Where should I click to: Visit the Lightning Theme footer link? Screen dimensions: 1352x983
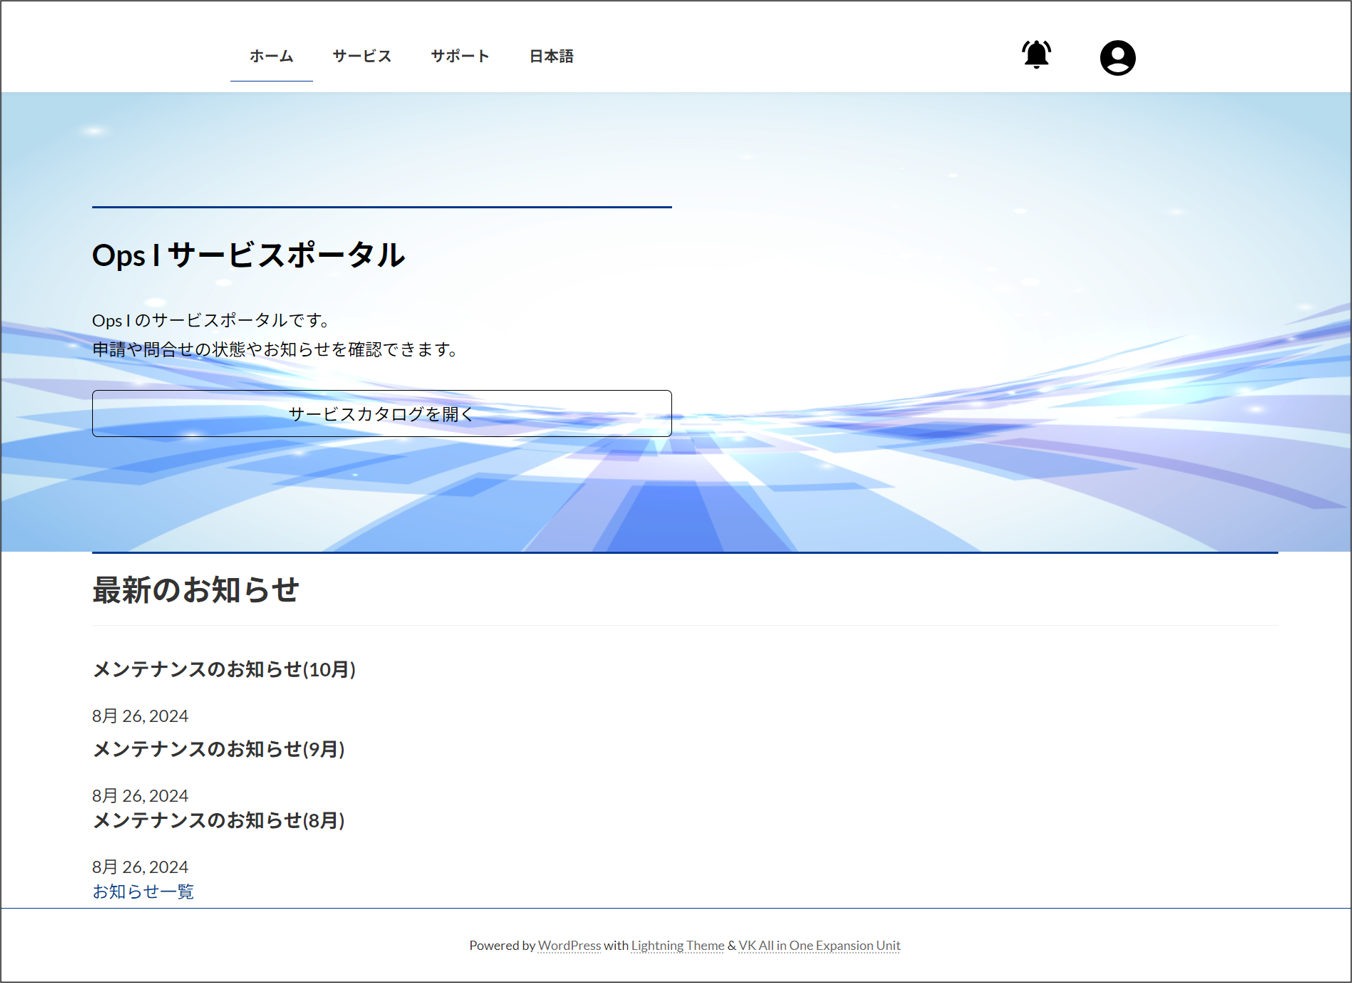[x=677, y=945]
